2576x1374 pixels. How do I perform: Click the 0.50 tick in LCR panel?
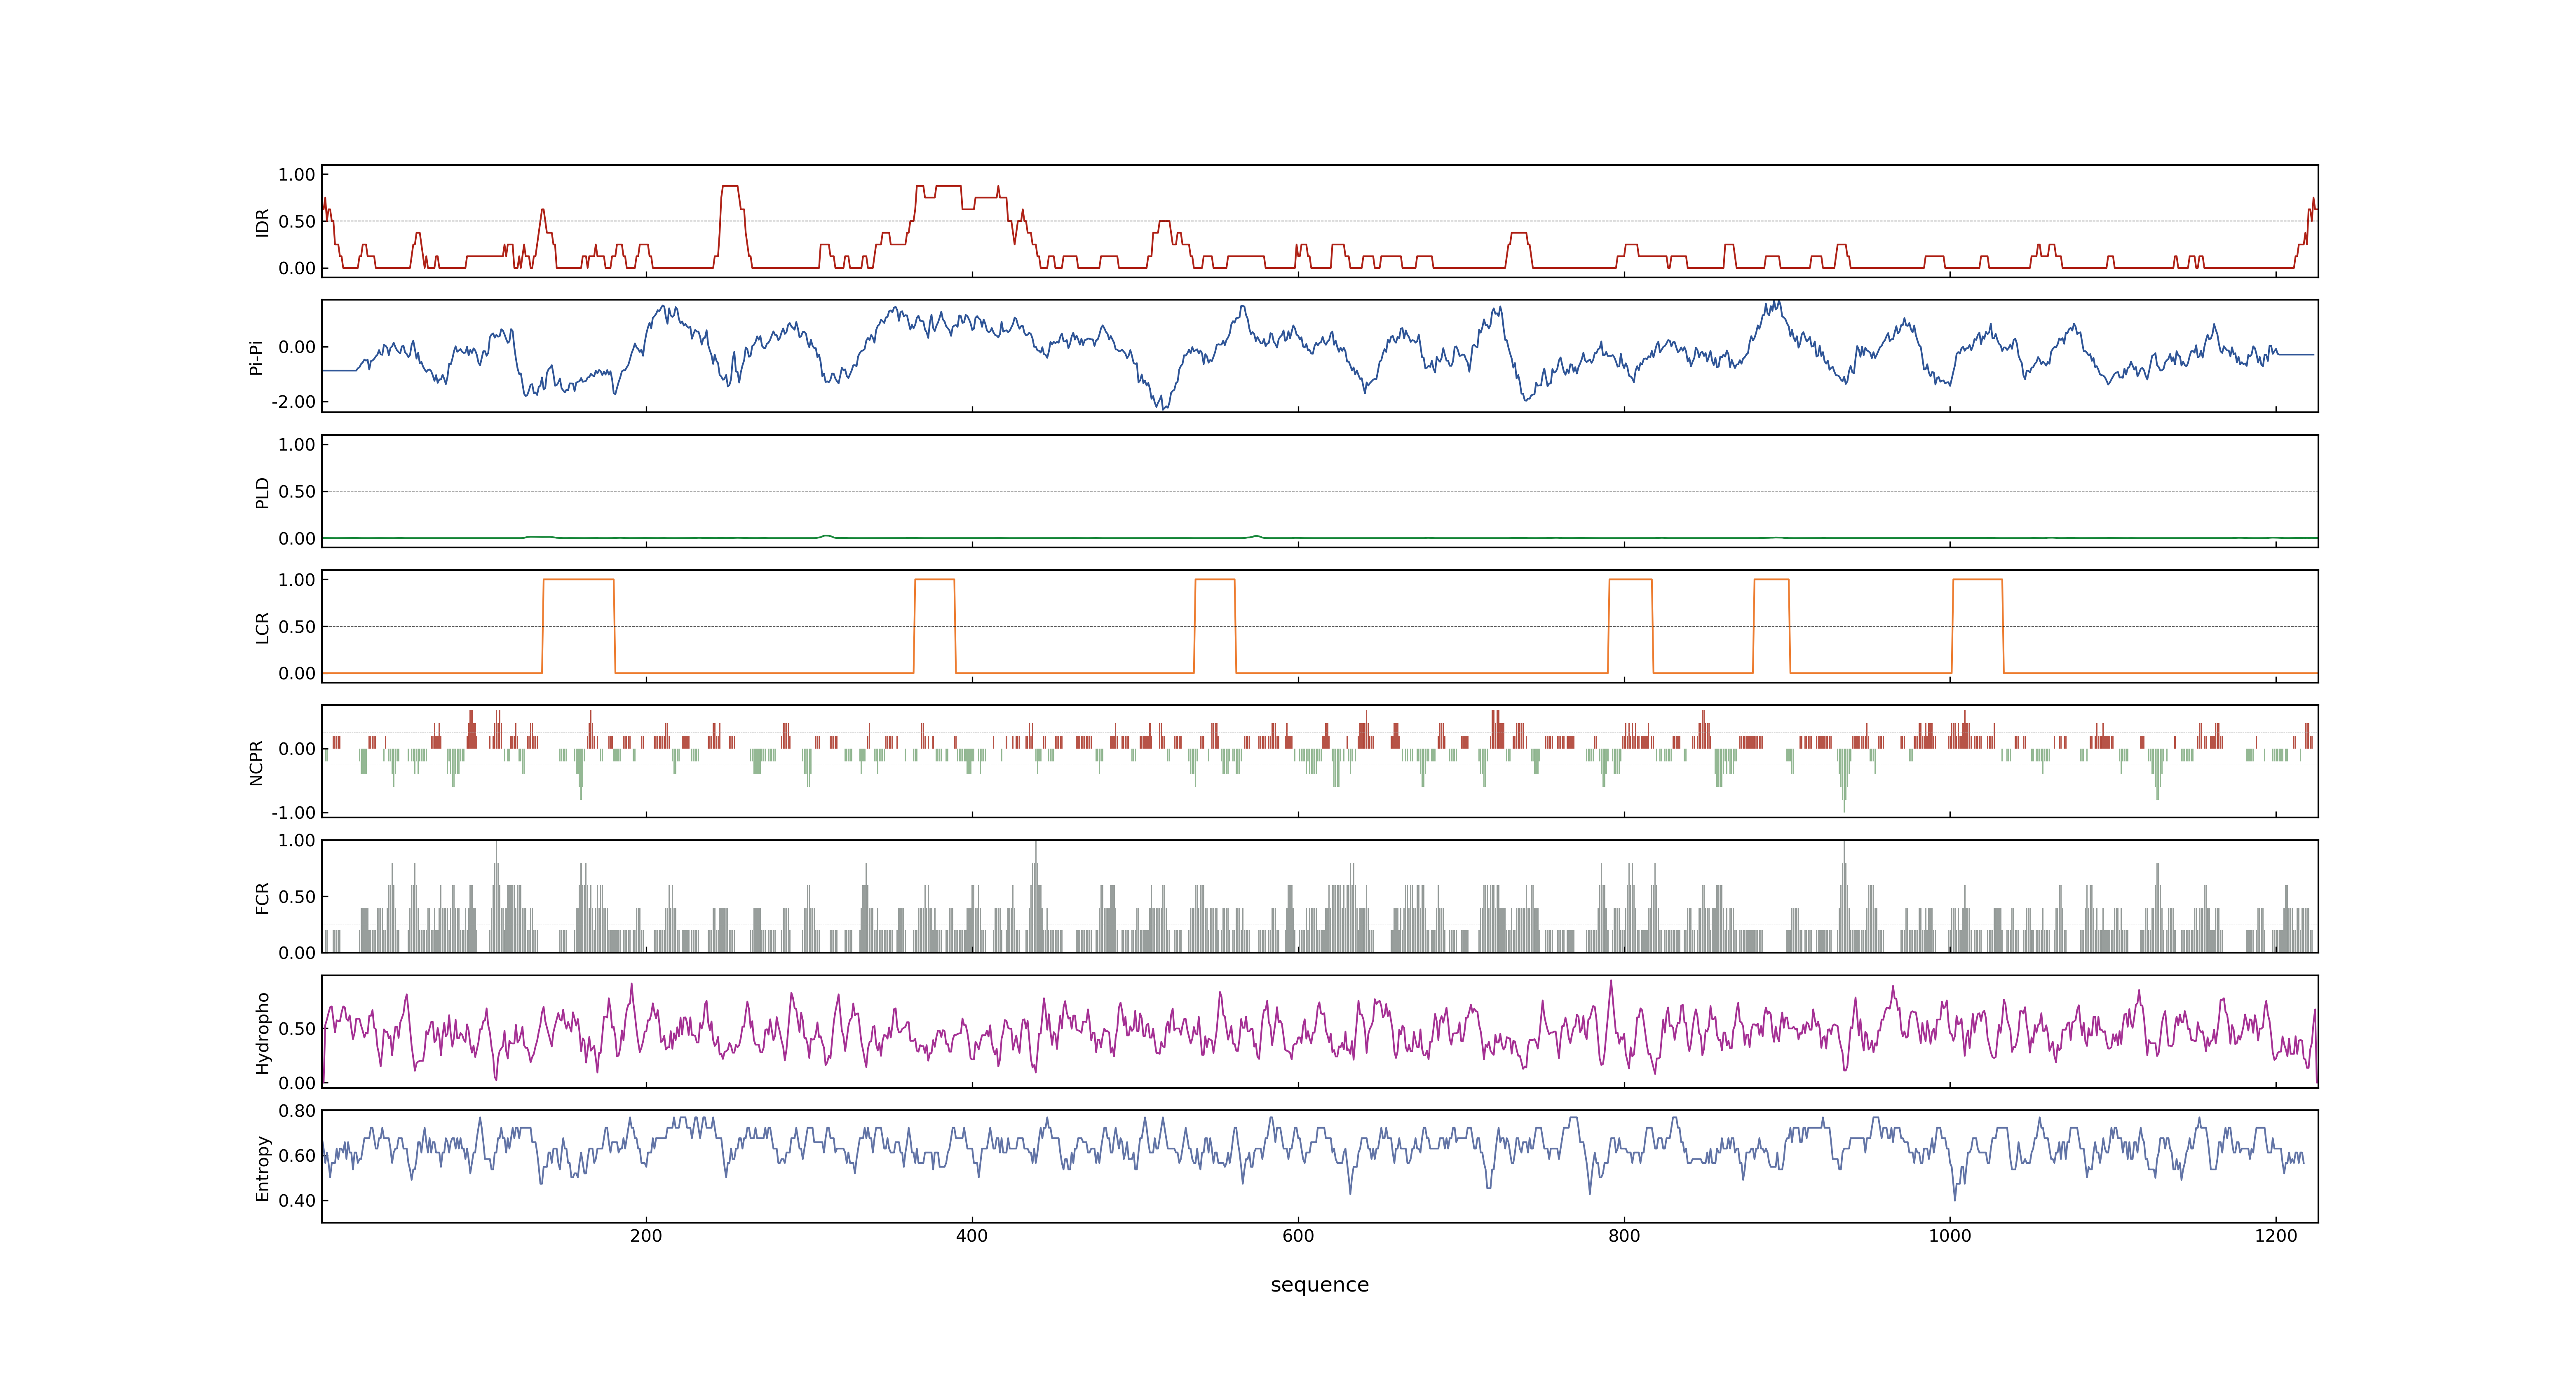(297, 627)
